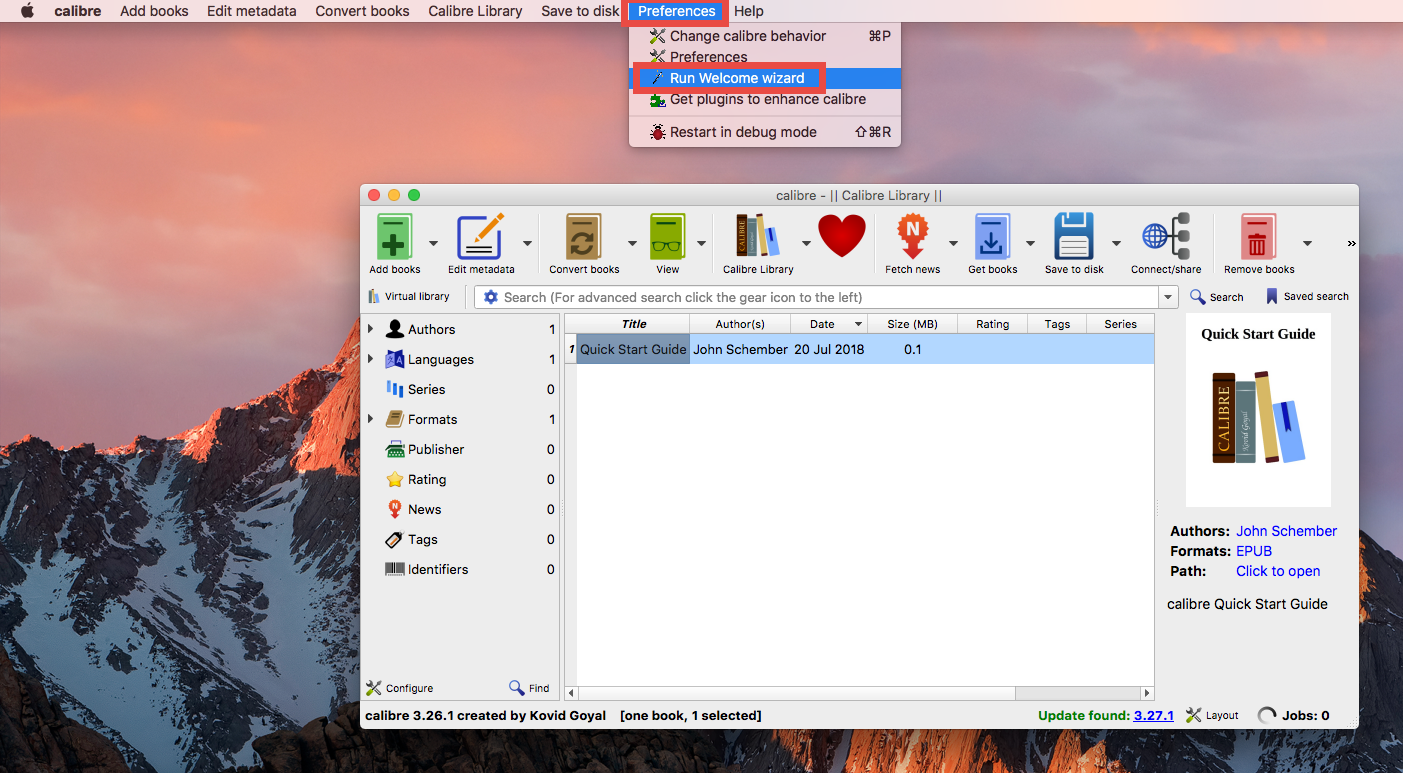Open the Add books dropdown arrow
The height and width of the screenshot is (773, 1403).
(432, 243)
